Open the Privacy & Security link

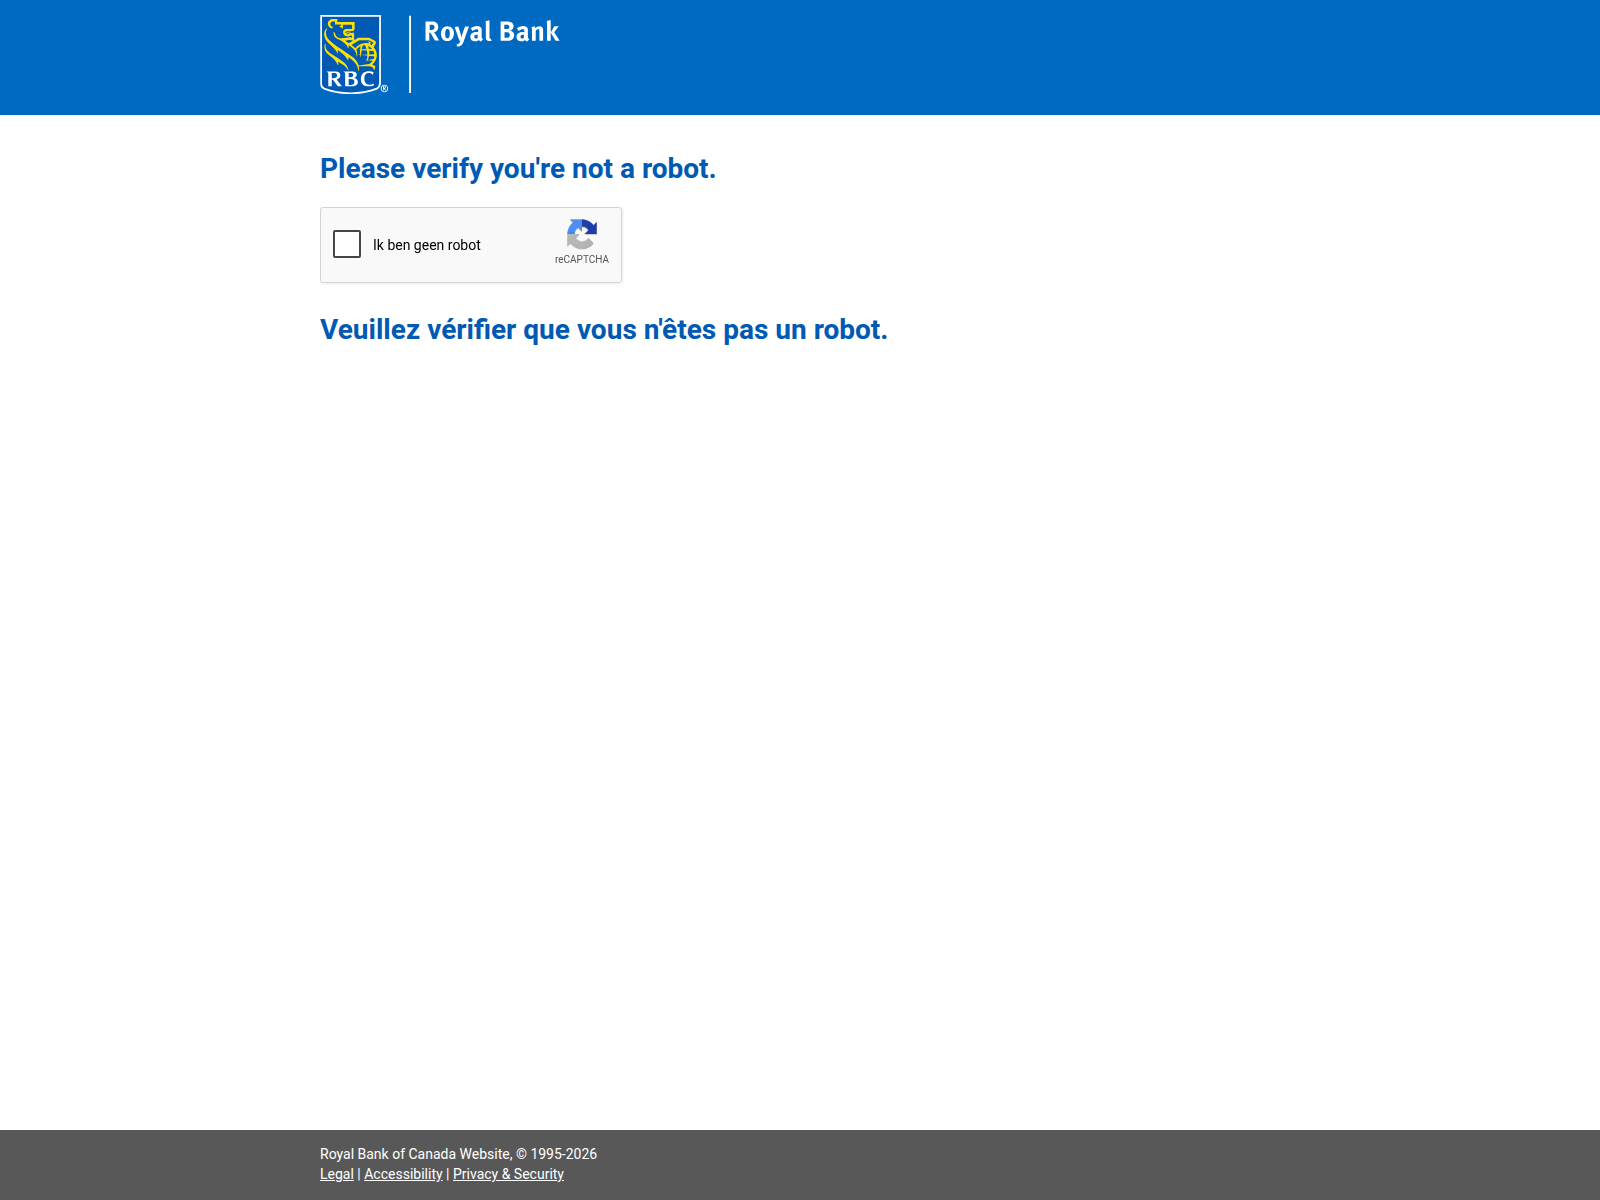(x=508, y=1174)
